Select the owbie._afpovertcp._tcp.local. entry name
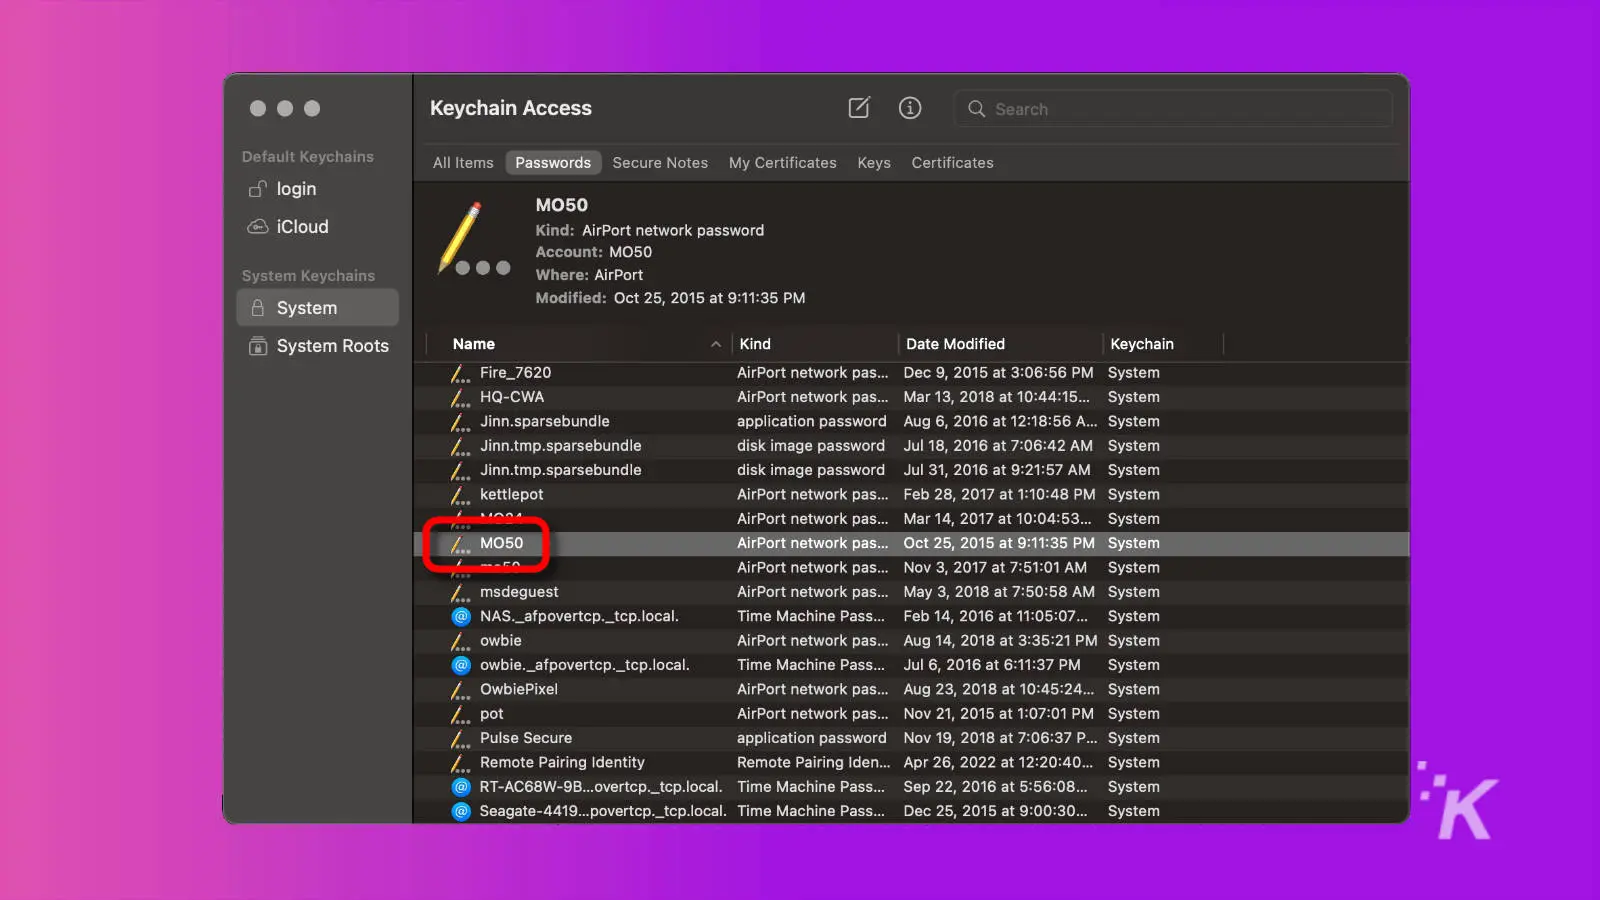1600x900 pixels. [x=584, y=665]
